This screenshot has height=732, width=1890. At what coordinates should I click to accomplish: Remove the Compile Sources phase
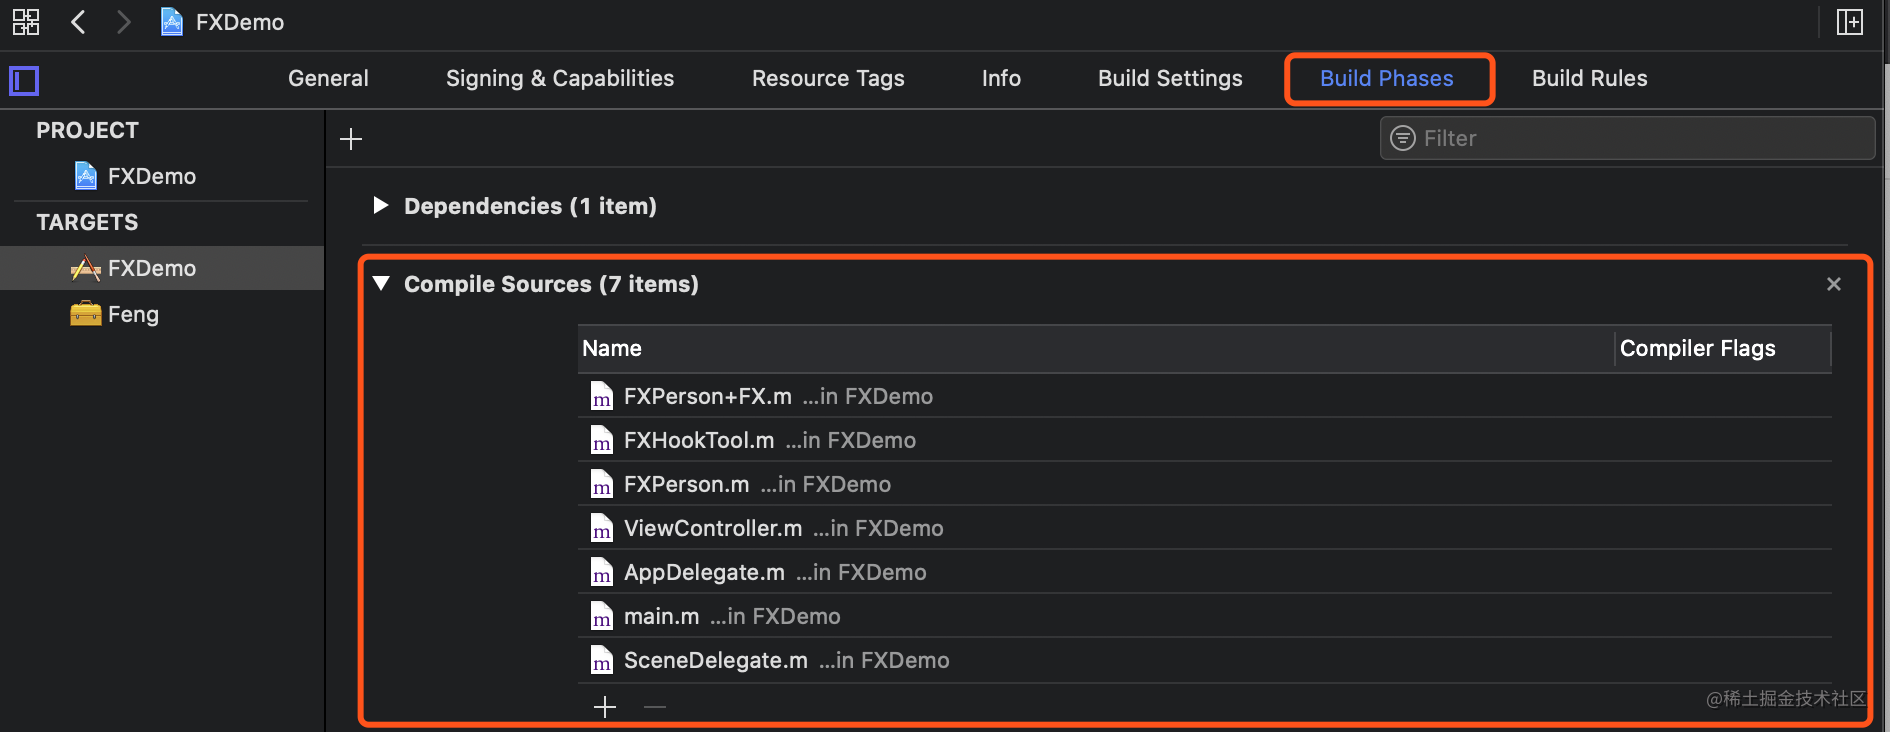[1834, 284]
